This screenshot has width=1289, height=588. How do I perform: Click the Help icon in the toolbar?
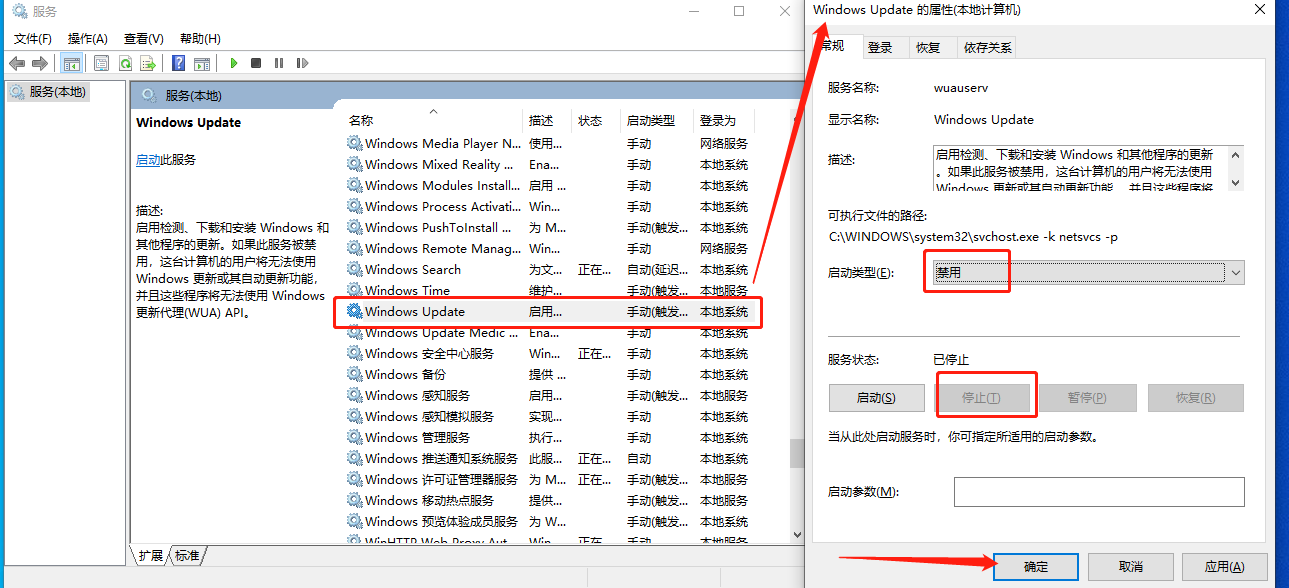(x=180, y=63)
